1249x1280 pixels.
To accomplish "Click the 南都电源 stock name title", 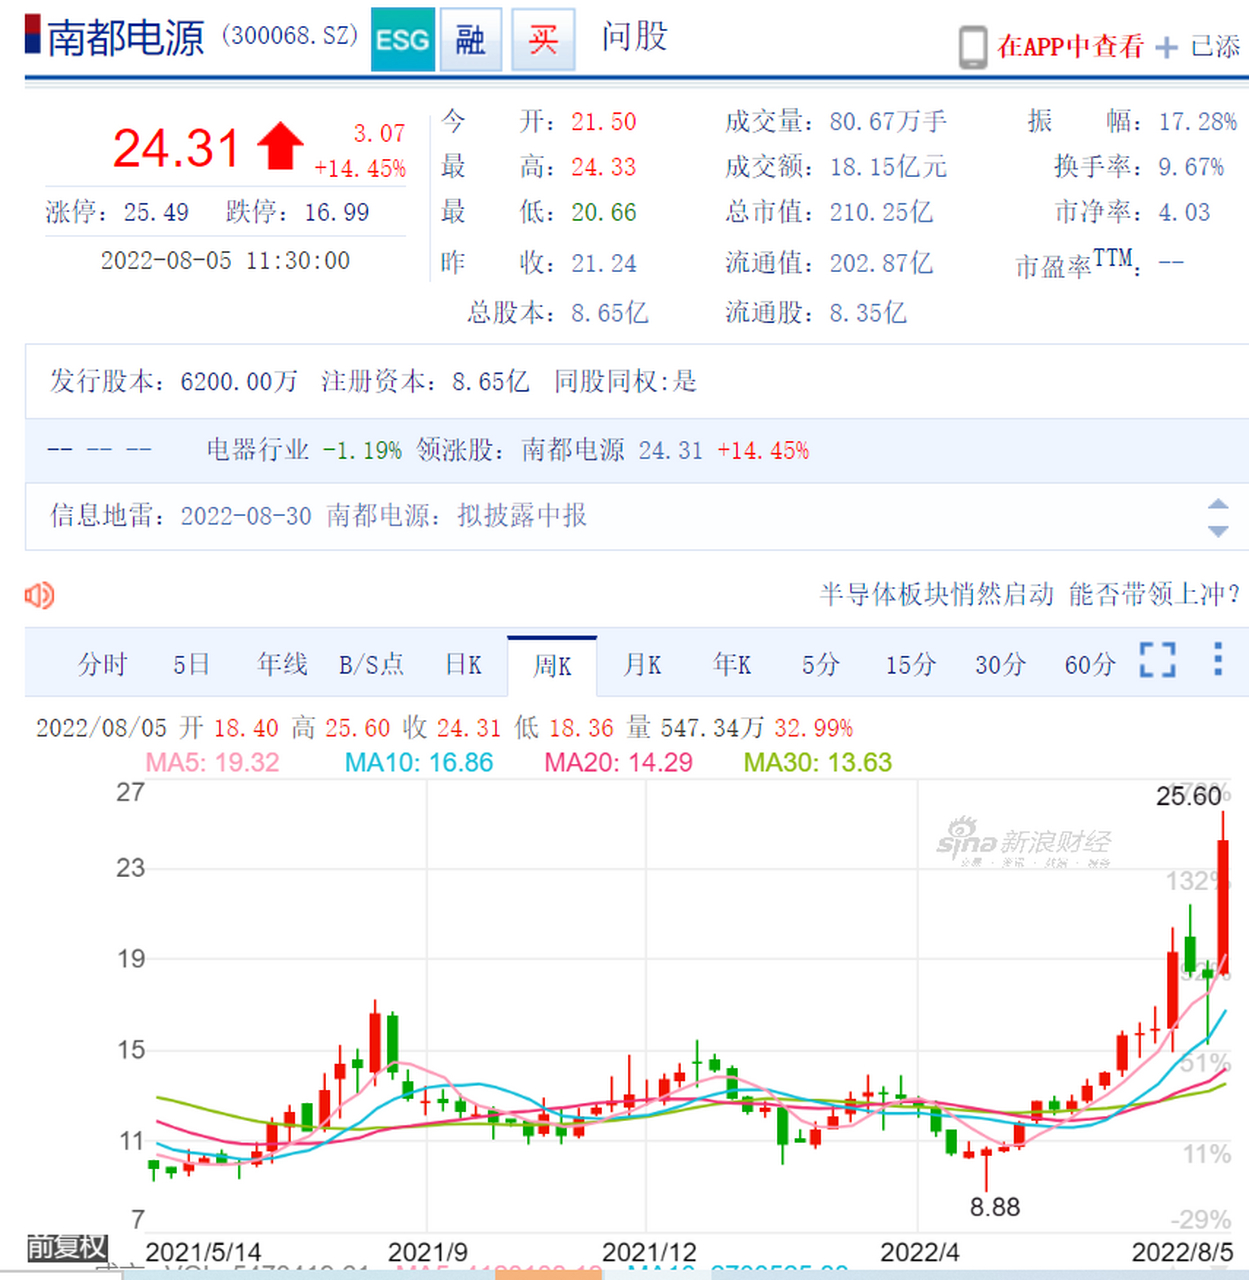I will tap(126, 39).
